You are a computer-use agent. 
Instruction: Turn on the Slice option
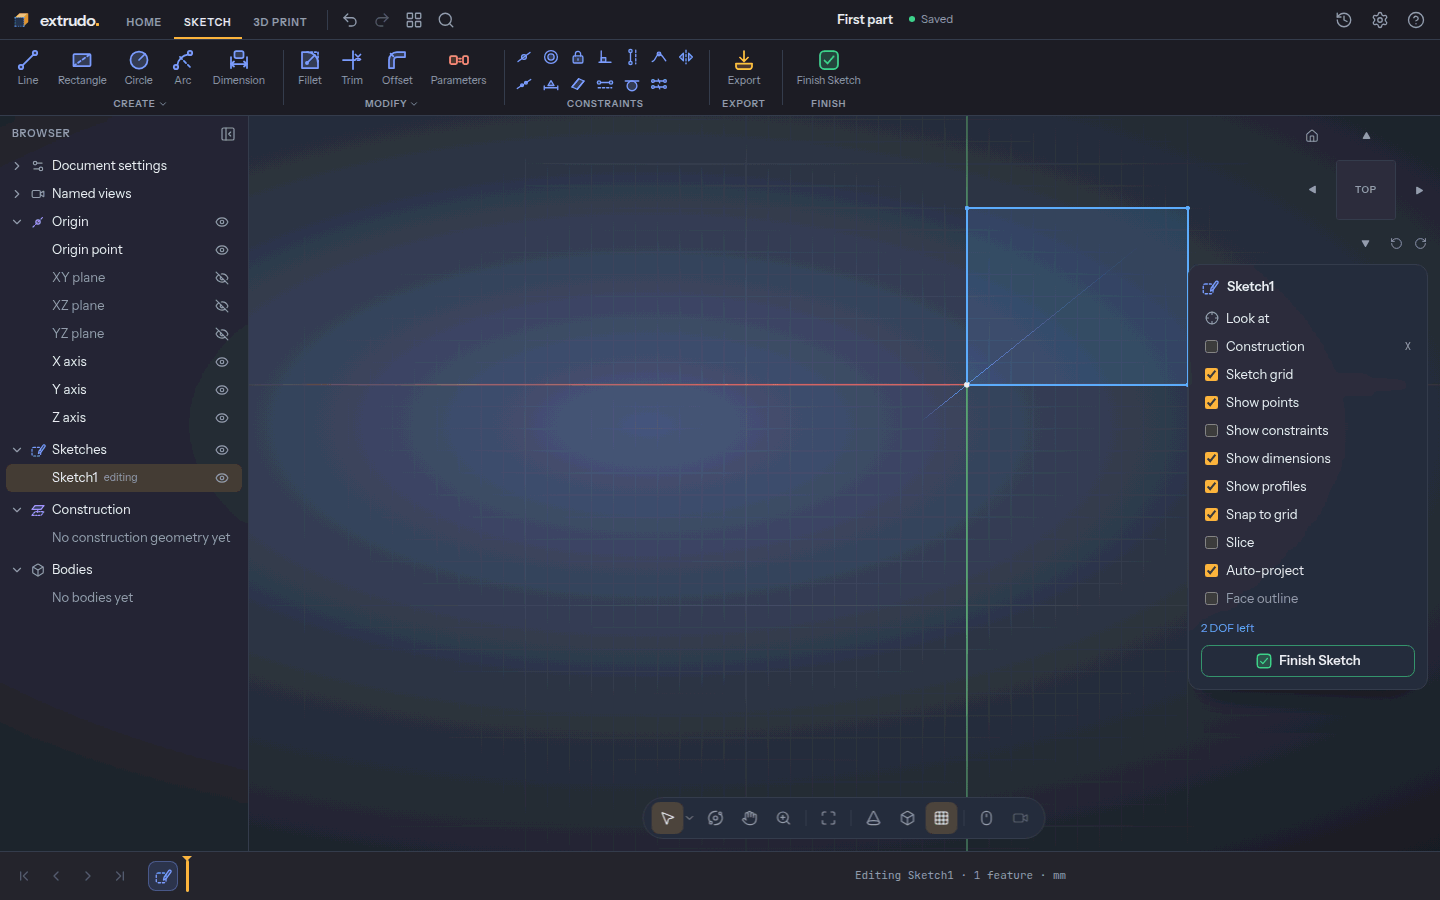(1211, 543)
